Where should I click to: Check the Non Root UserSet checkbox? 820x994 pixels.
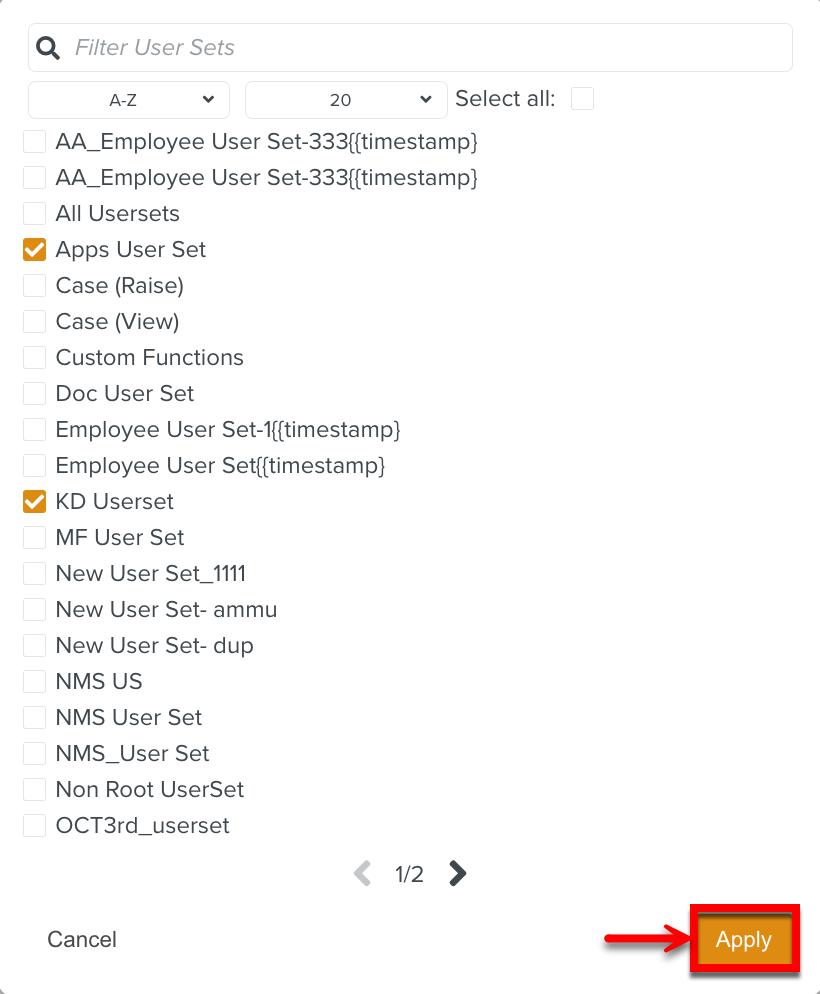(x=33, y=789)
